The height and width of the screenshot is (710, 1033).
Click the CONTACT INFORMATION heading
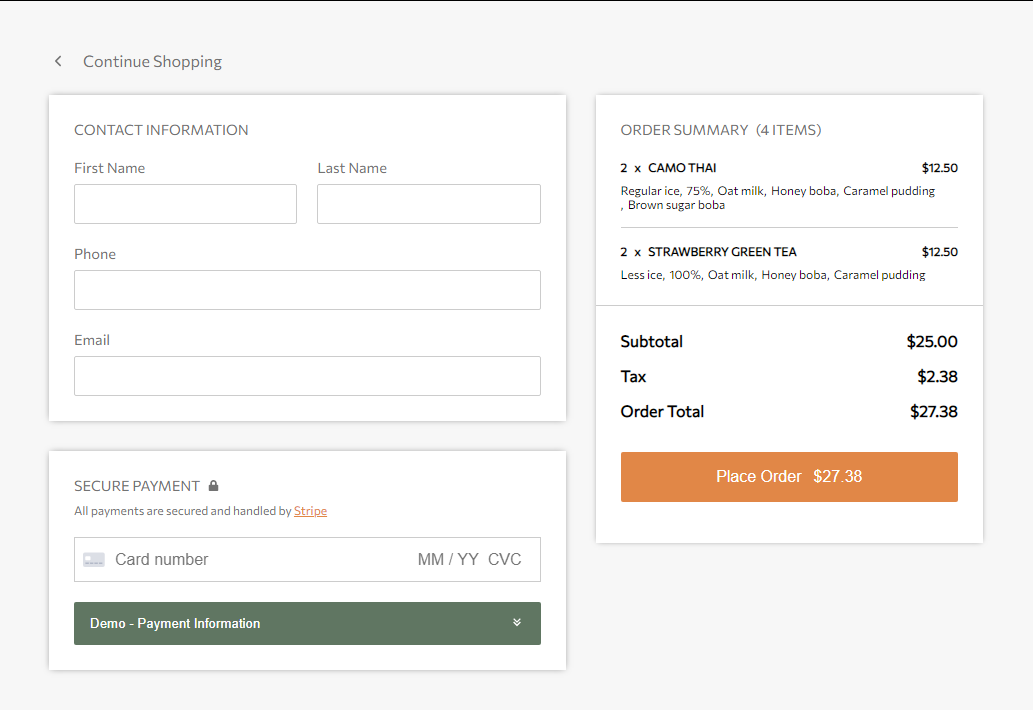pyautogui.click(x=161, y=129)
